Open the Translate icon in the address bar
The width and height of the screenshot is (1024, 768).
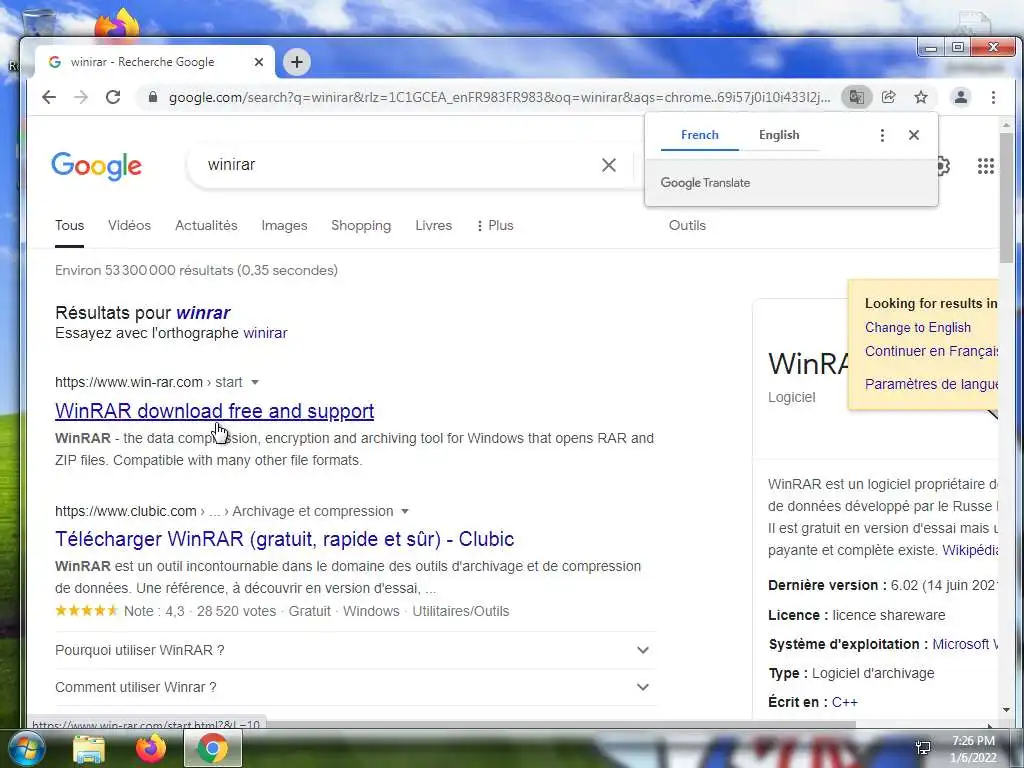tap(856, 97)
